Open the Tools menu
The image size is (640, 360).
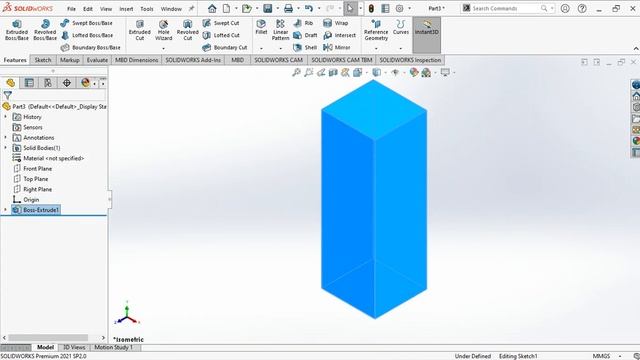[x=147, y=9]
